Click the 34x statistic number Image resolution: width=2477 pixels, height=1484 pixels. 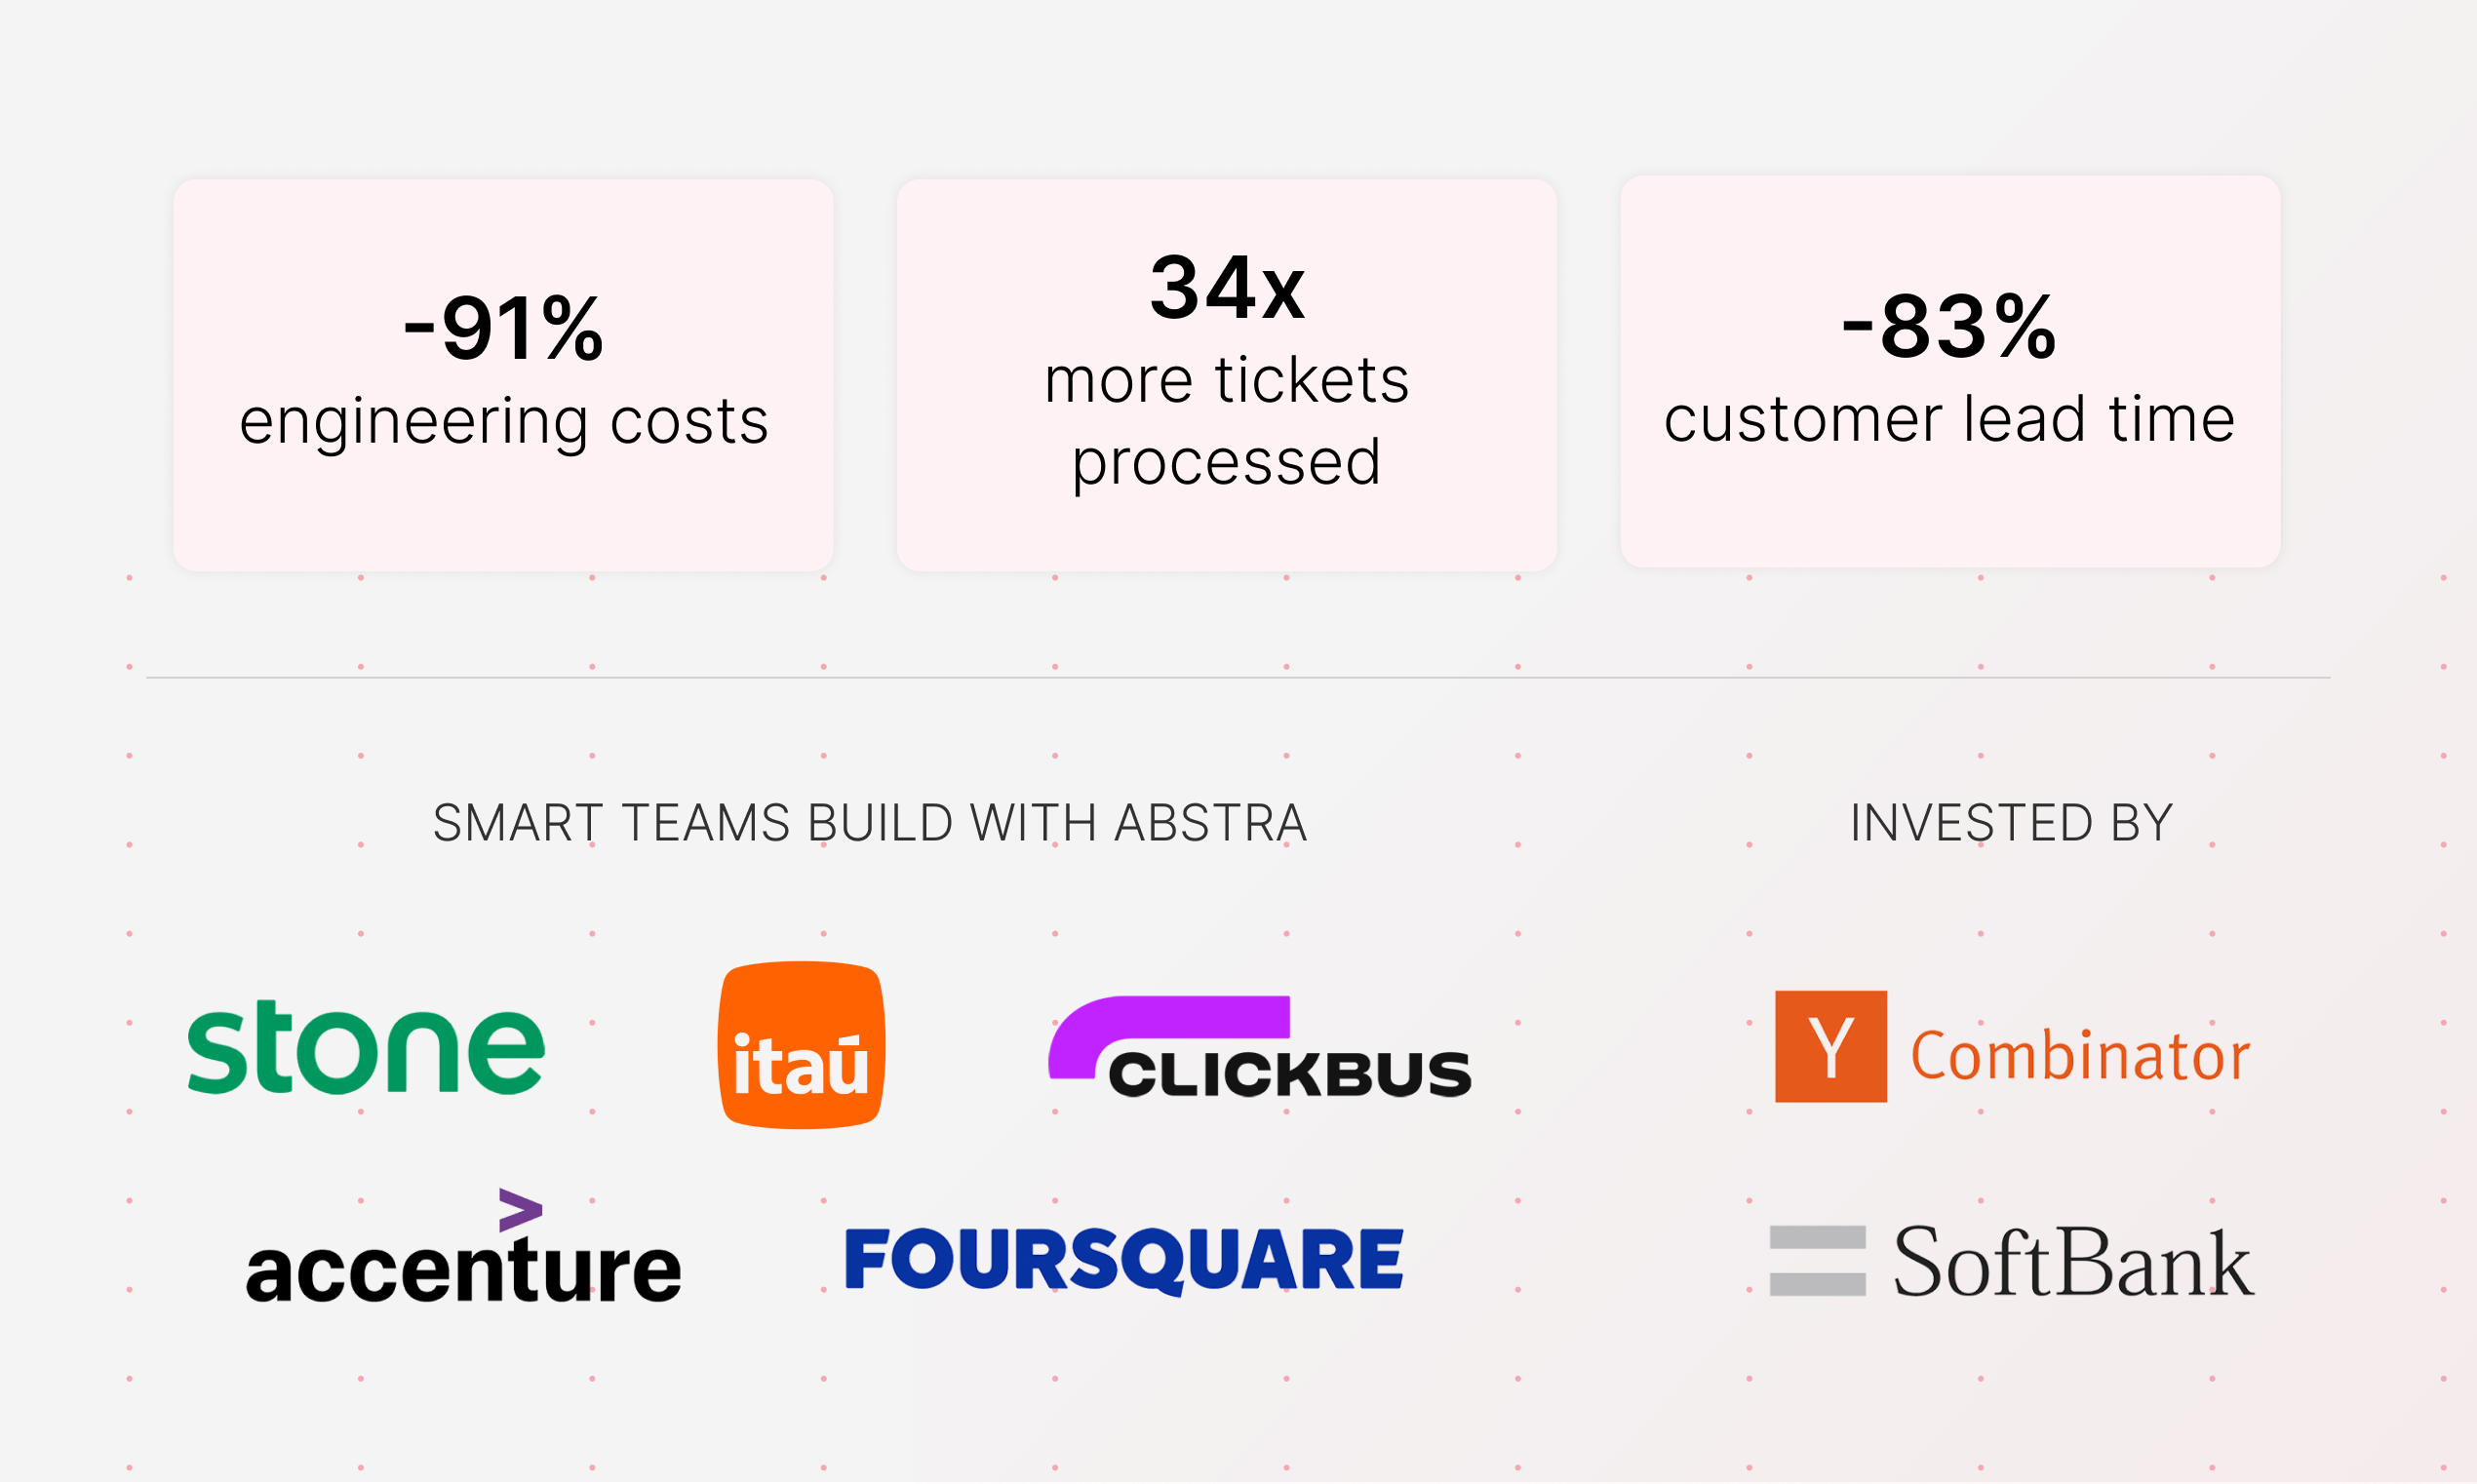click(x=1226, y=288)
